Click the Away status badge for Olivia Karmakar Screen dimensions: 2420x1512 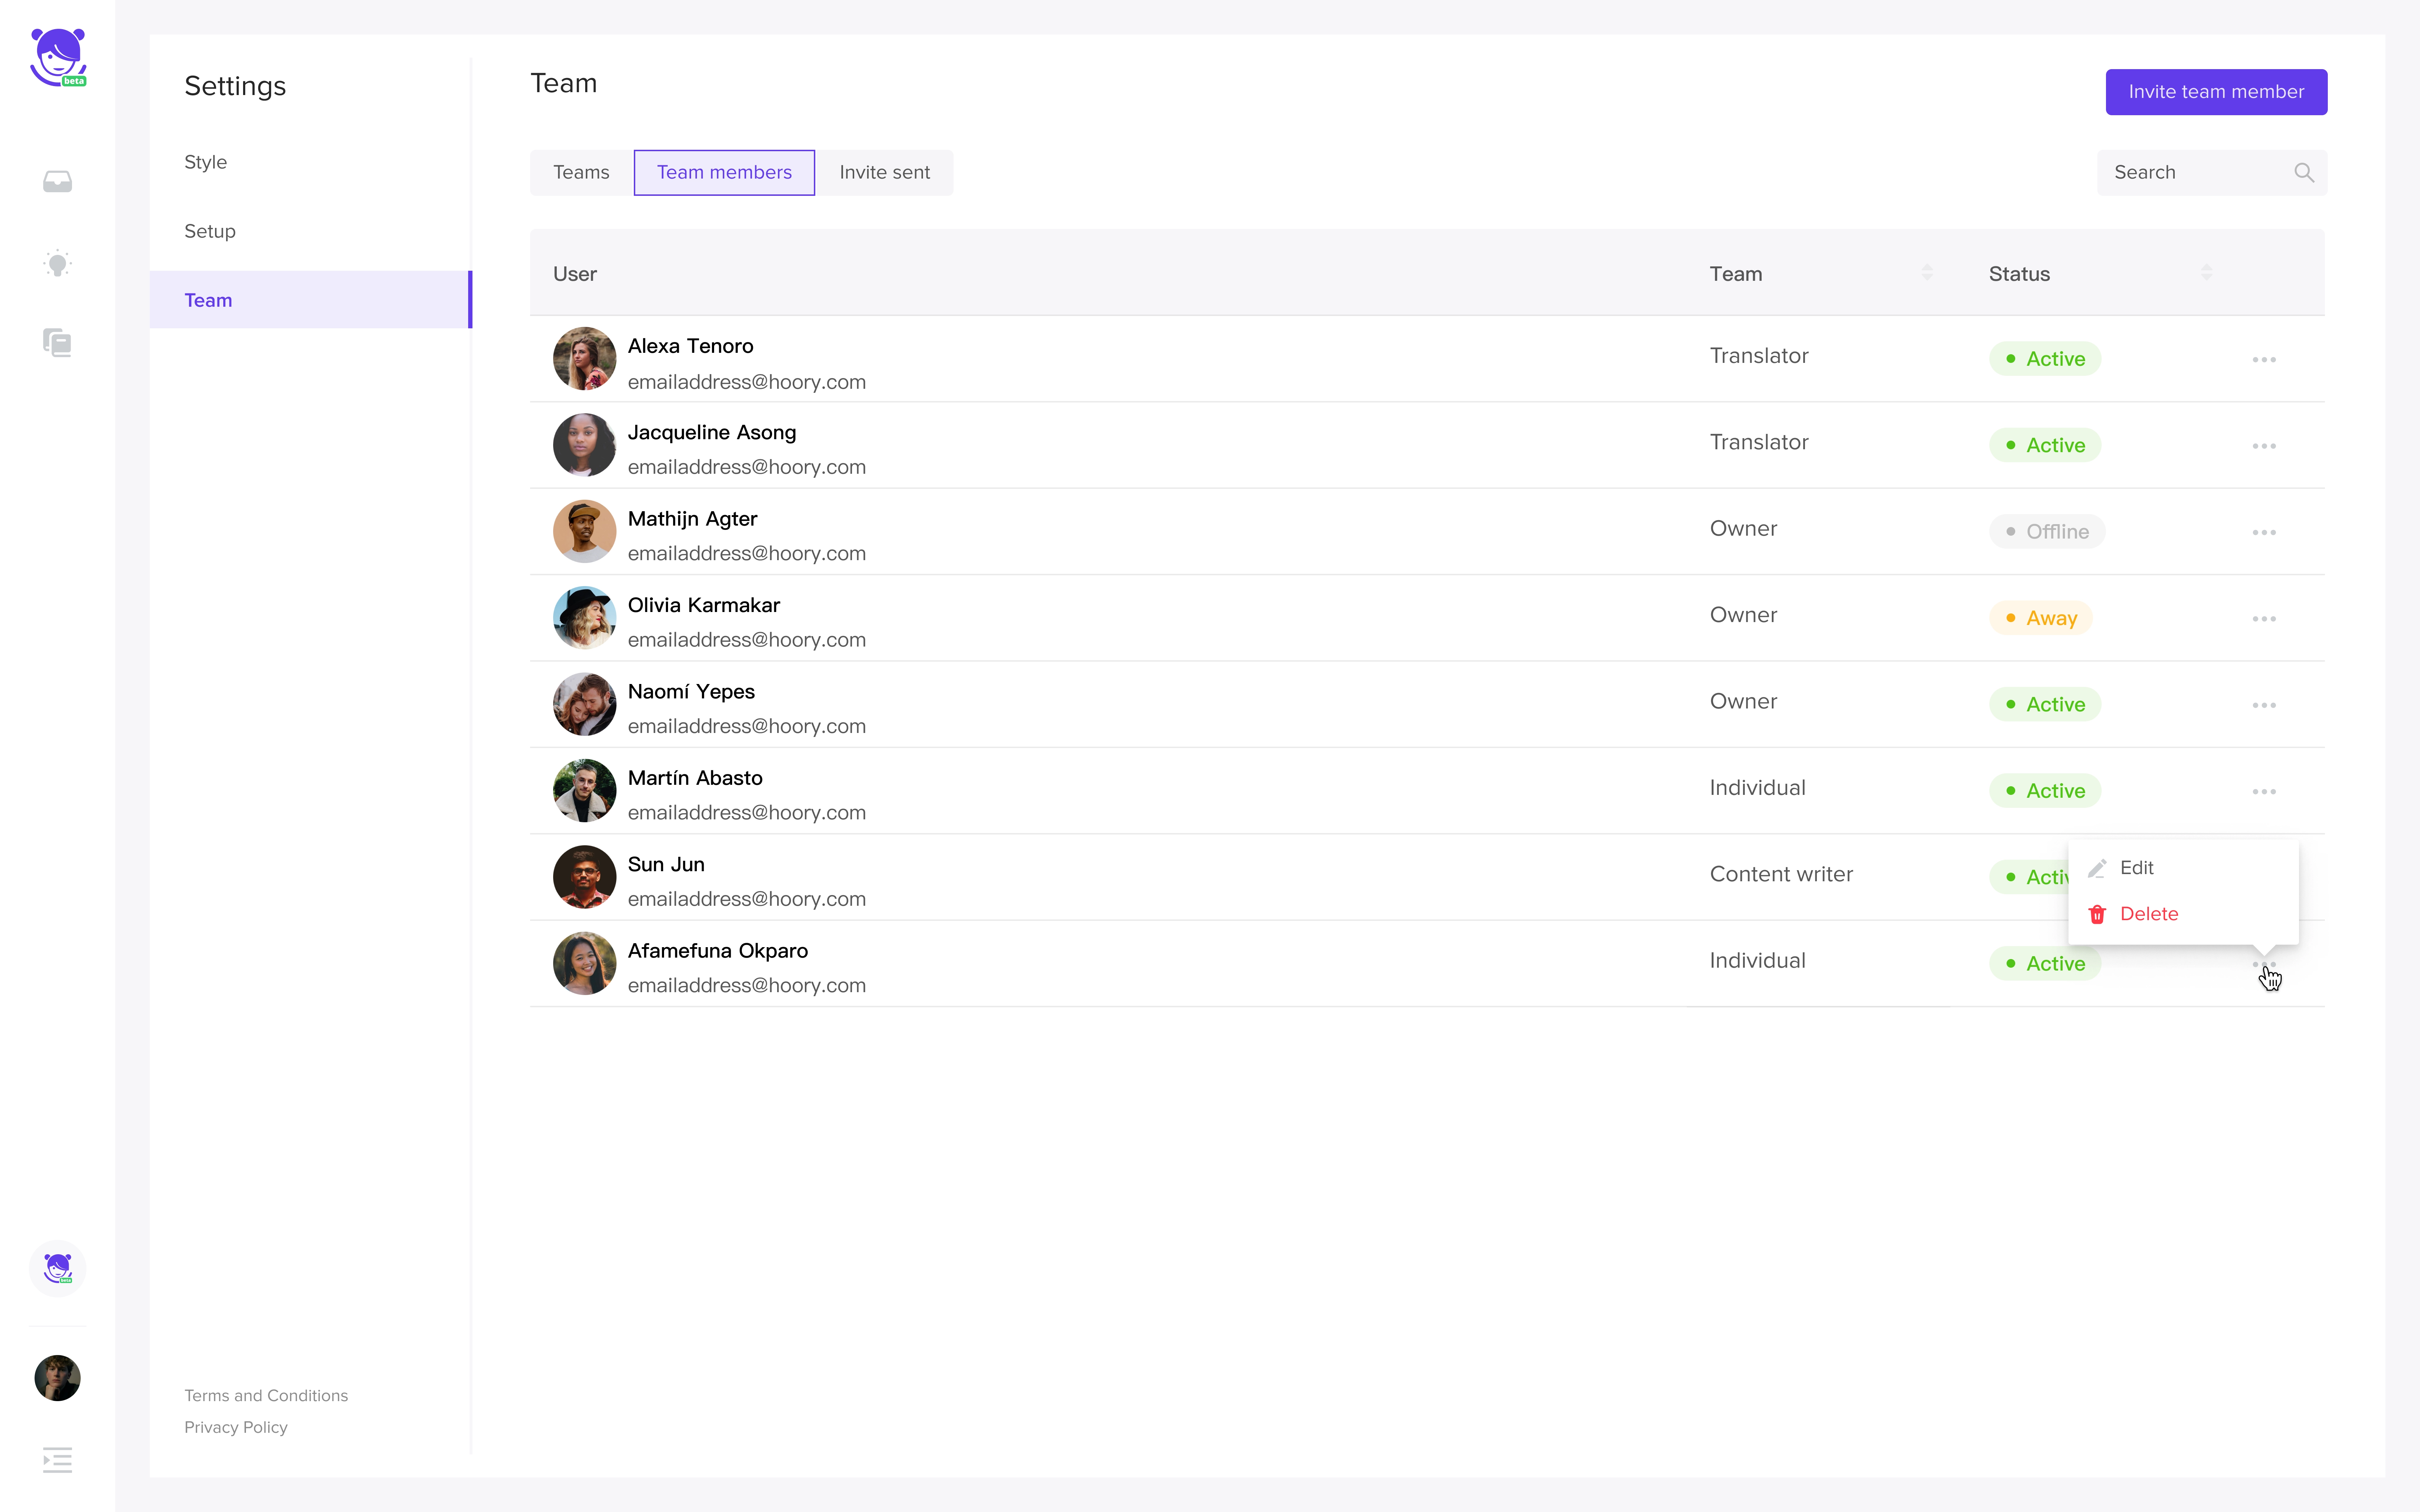[x=2041, y=618]
